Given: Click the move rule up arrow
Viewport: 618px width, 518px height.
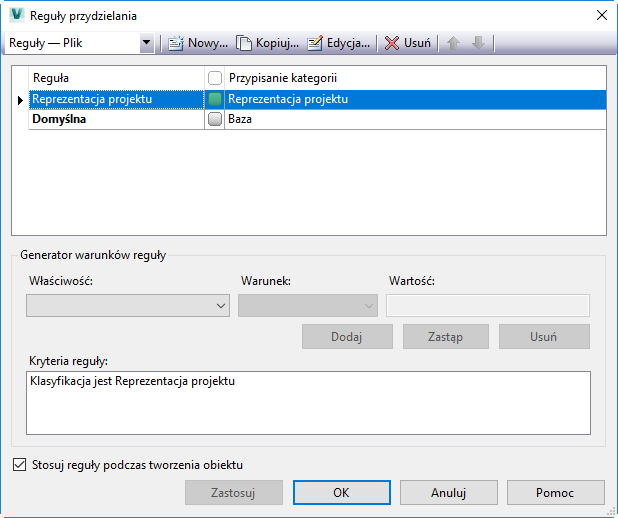Looking at the screenshot, I should point(455,43).
